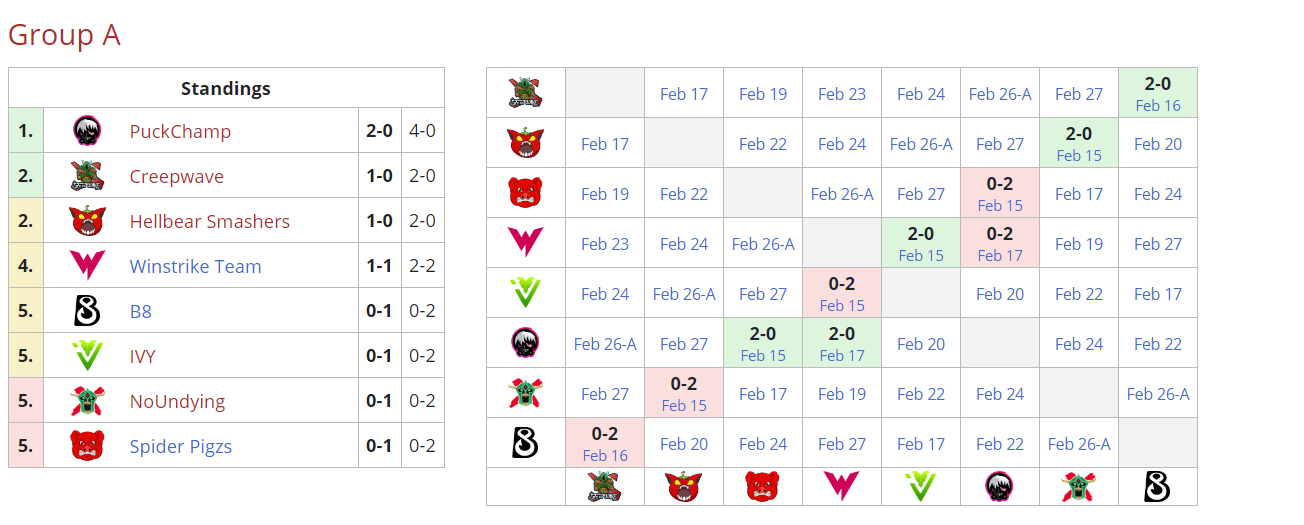Viewport: 1304px width, 525px height.
Task: Open the Winstrike Team link in the standings
Action: (195, 267)
